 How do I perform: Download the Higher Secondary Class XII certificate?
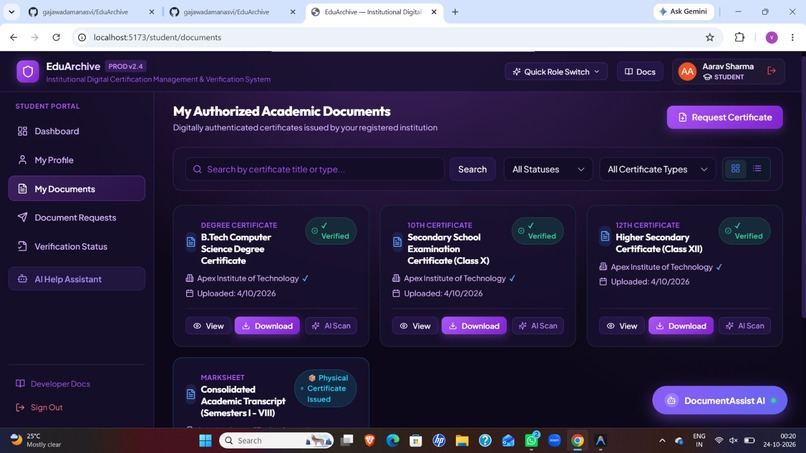pos(681,325)
